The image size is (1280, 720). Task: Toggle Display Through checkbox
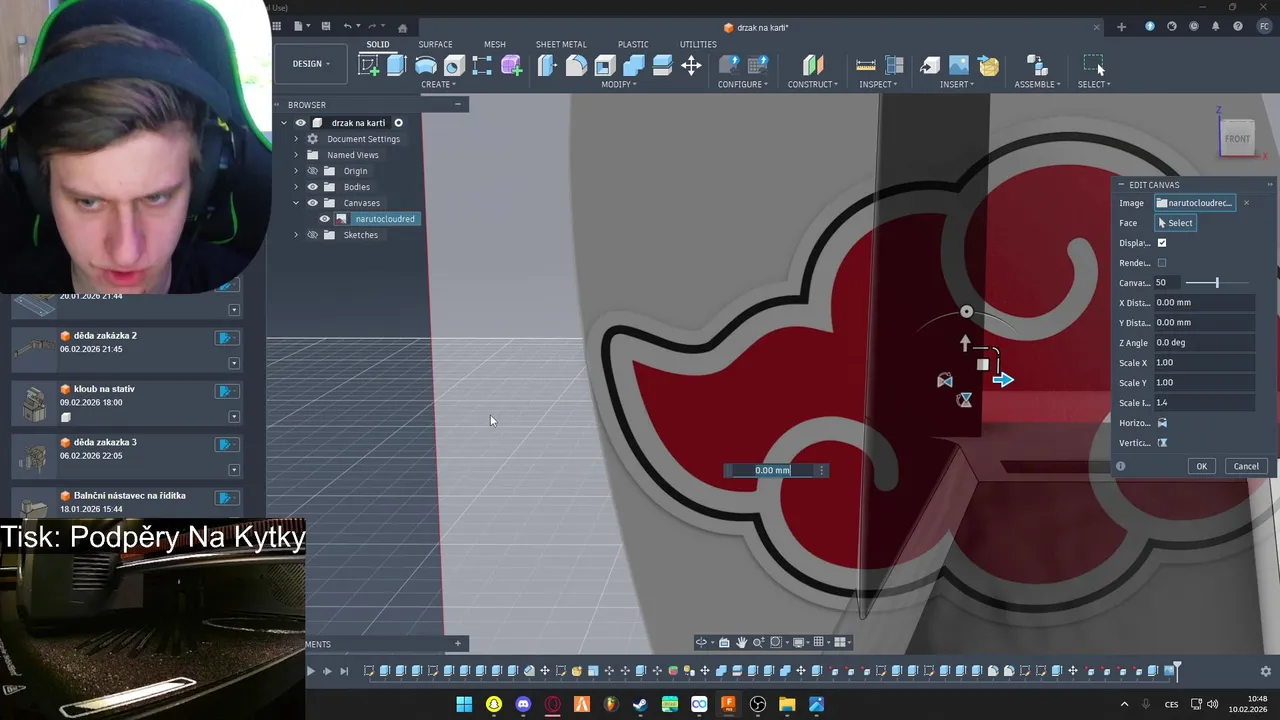[1162, 243]
